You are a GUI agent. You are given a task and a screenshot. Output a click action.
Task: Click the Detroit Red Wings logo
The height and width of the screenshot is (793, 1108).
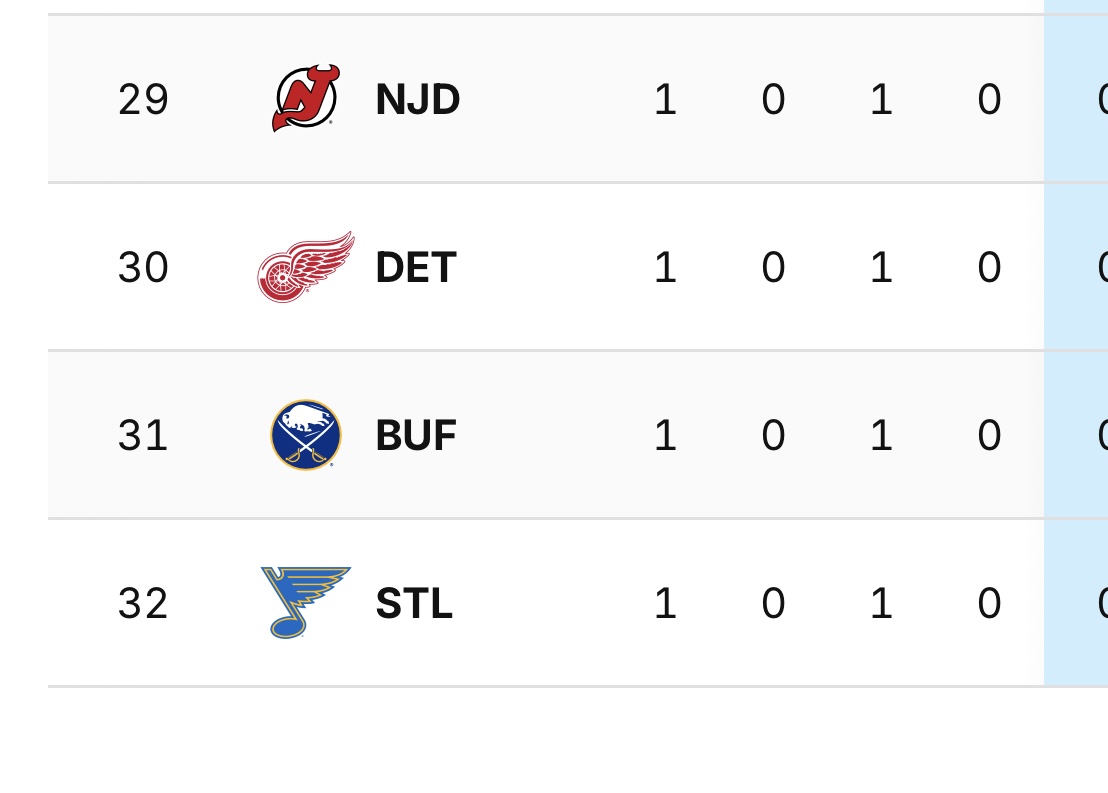click(x=306, y=267)
